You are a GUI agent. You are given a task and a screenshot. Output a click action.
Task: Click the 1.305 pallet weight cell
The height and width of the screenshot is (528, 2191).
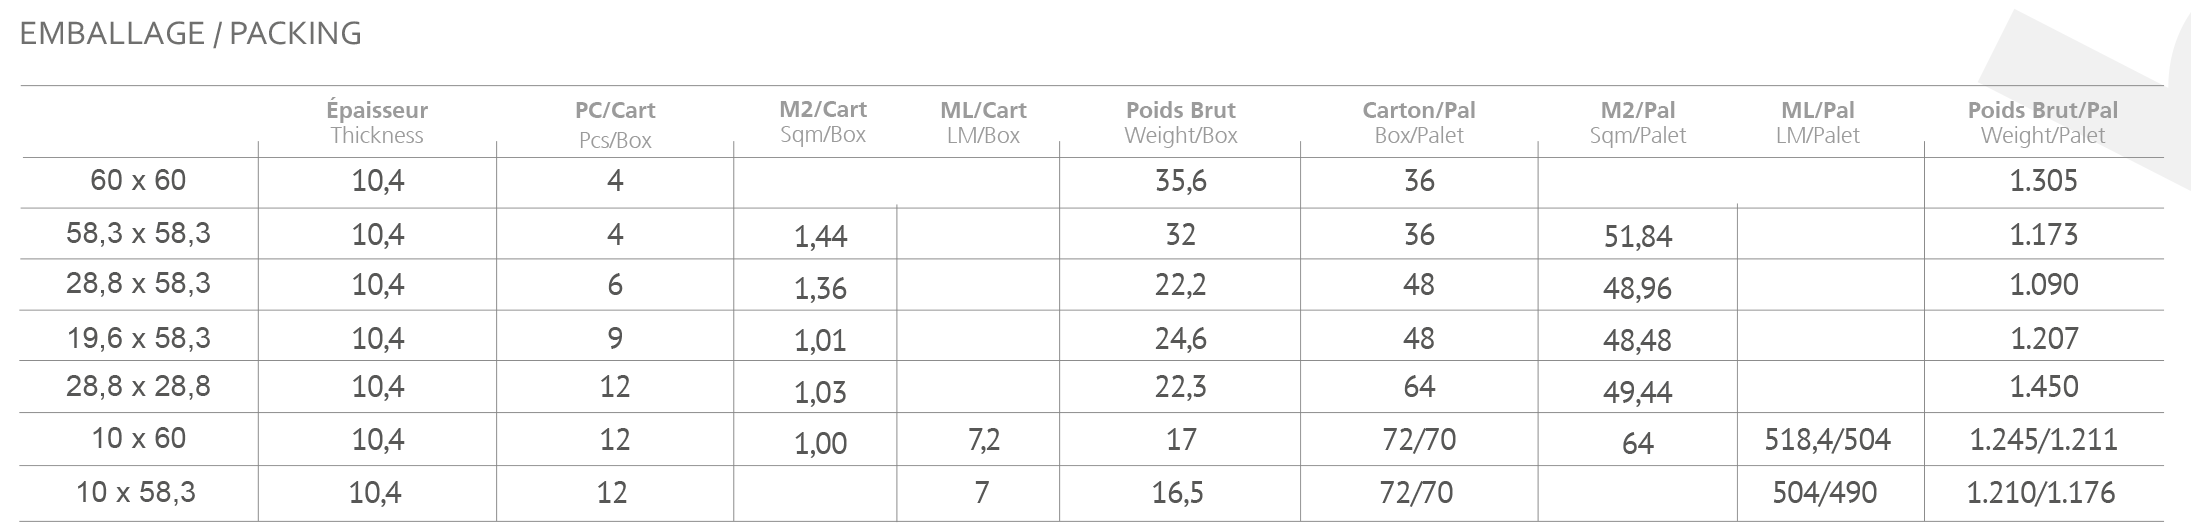2043,181
